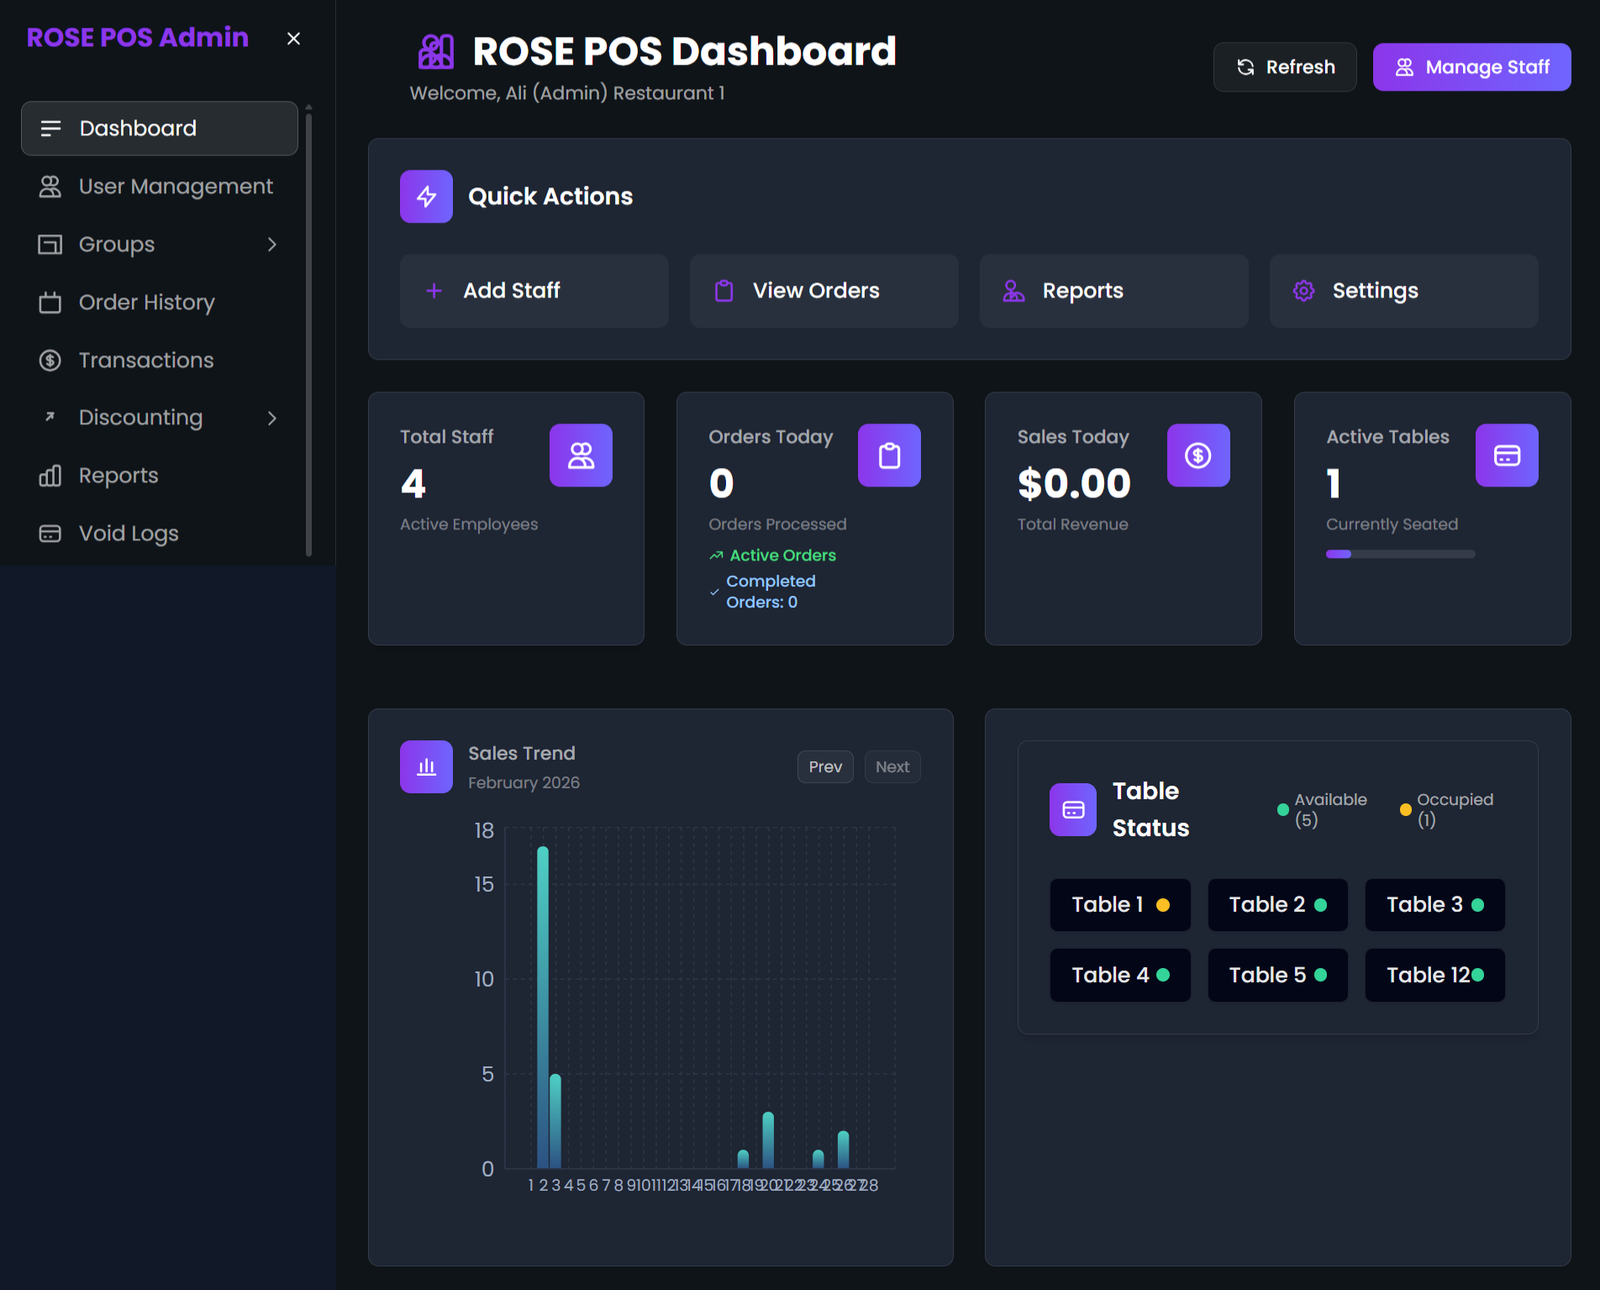This screenshot has width=1600, height=1290.
Task: Click the ROSE POS Dashboard logo icon
Action: [436, 52]
